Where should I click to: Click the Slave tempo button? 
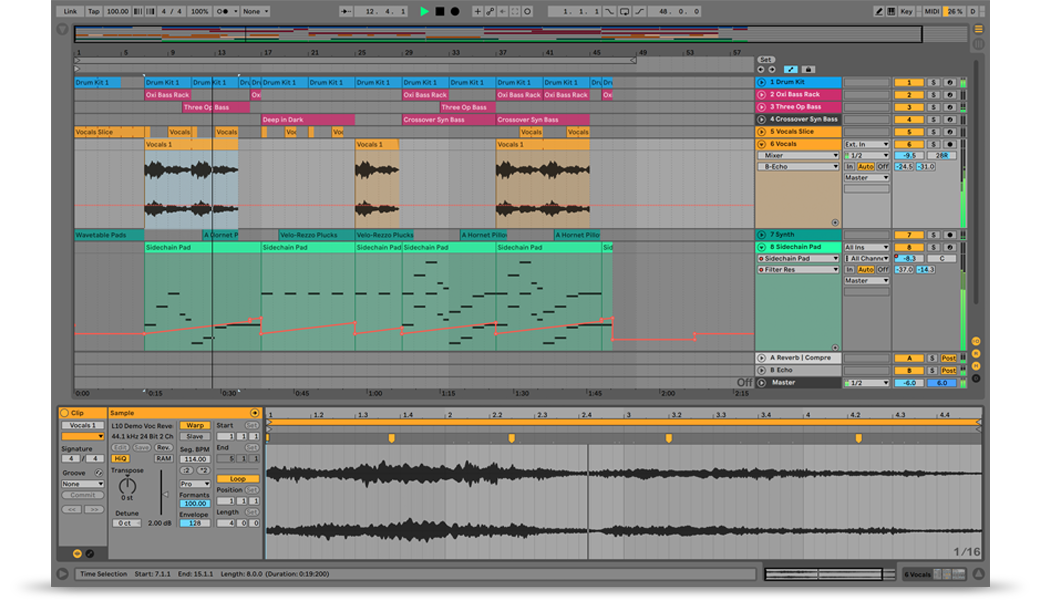[195, 436]
